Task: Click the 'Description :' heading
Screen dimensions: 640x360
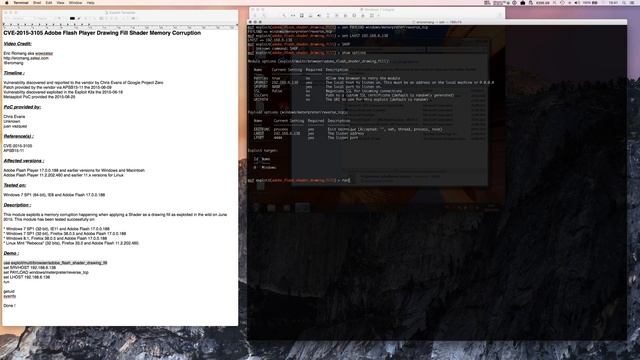Action: coord(17,205)
